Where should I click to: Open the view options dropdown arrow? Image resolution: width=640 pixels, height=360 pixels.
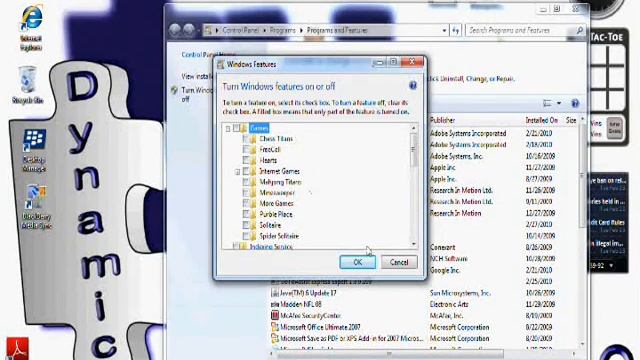559,103
